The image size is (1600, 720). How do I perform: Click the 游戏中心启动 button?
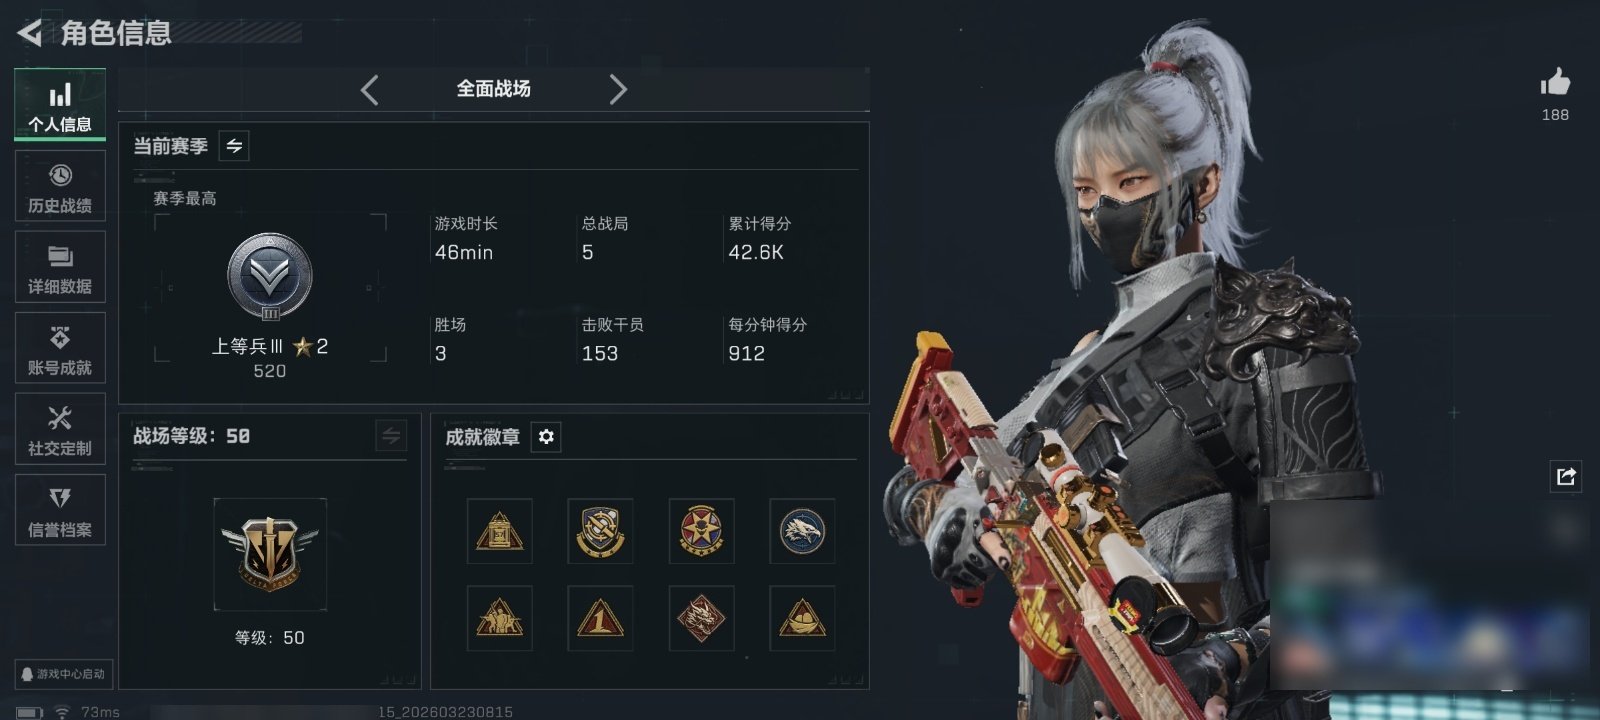pyautogui.click(x=62, y=674)
